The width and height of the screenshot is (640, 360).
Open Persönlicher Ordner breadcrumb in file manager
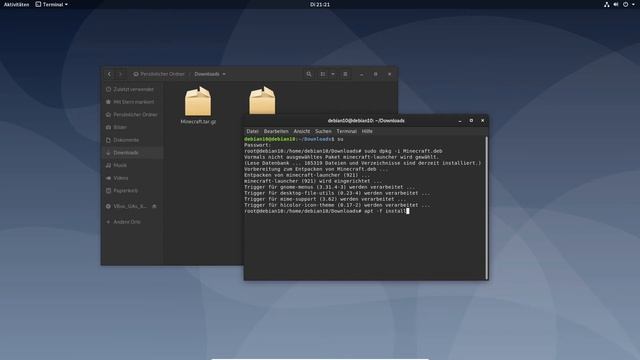click(159, 74)
